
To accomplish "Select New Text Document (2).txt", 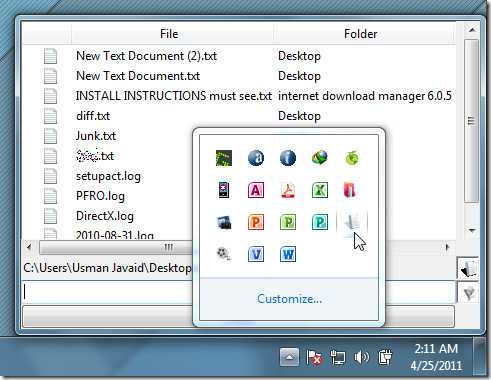I will point(146,56).
